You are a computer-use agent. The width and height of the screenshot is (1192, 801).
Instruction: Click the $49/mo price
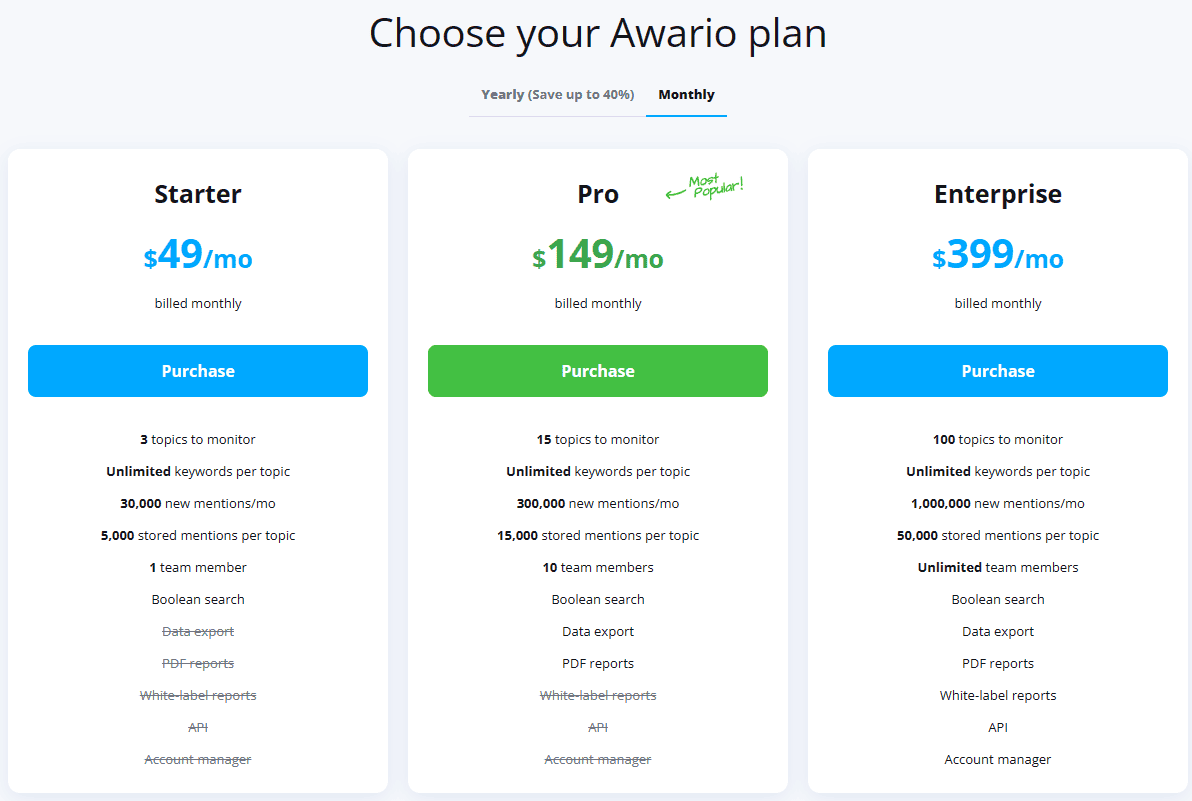(x=198, y=255)
